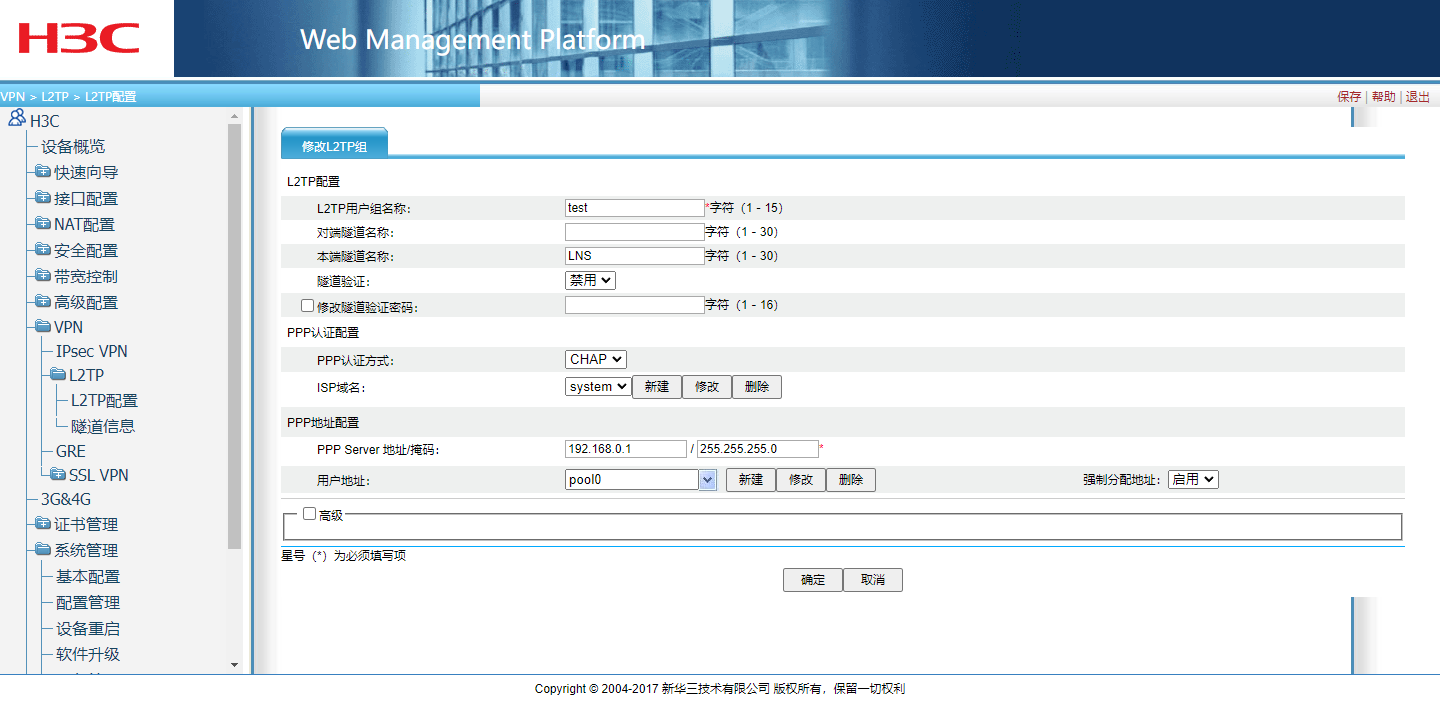This screenshot has width=1440, height=701.
Task: Click the H3C logo in the header
Action: 79,39
